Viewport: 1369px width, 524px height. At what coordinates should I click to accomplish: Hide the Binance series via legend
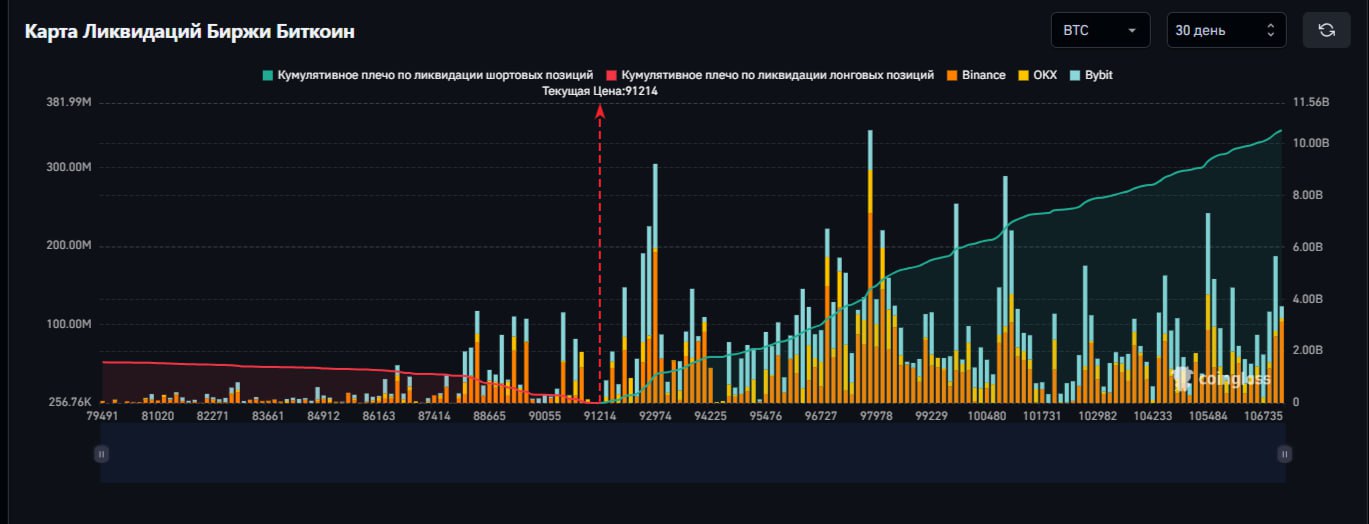975,75
